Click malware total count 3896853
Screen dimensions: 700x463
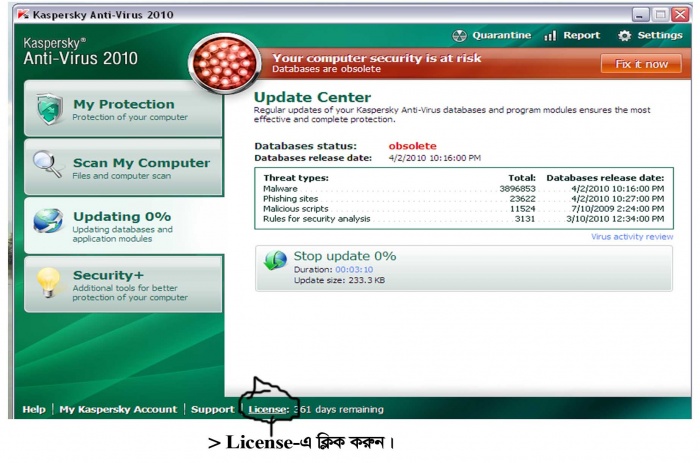[x=517, y=189]
